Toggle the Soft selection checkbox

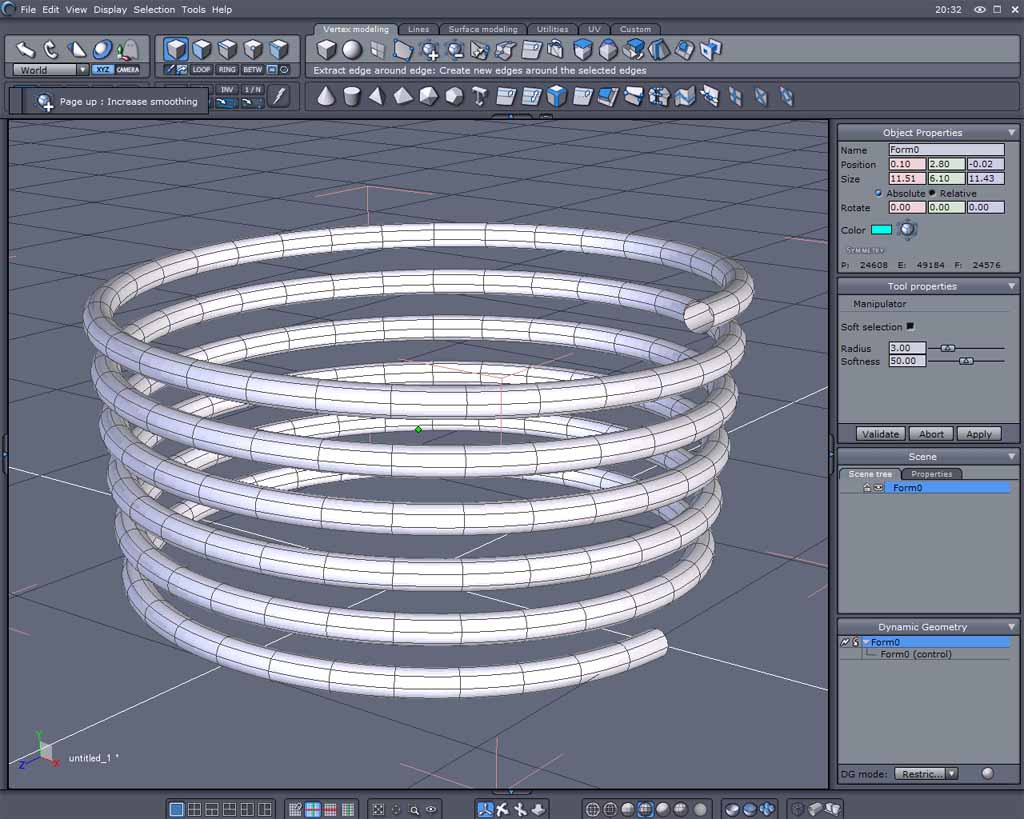pos(910,326)
